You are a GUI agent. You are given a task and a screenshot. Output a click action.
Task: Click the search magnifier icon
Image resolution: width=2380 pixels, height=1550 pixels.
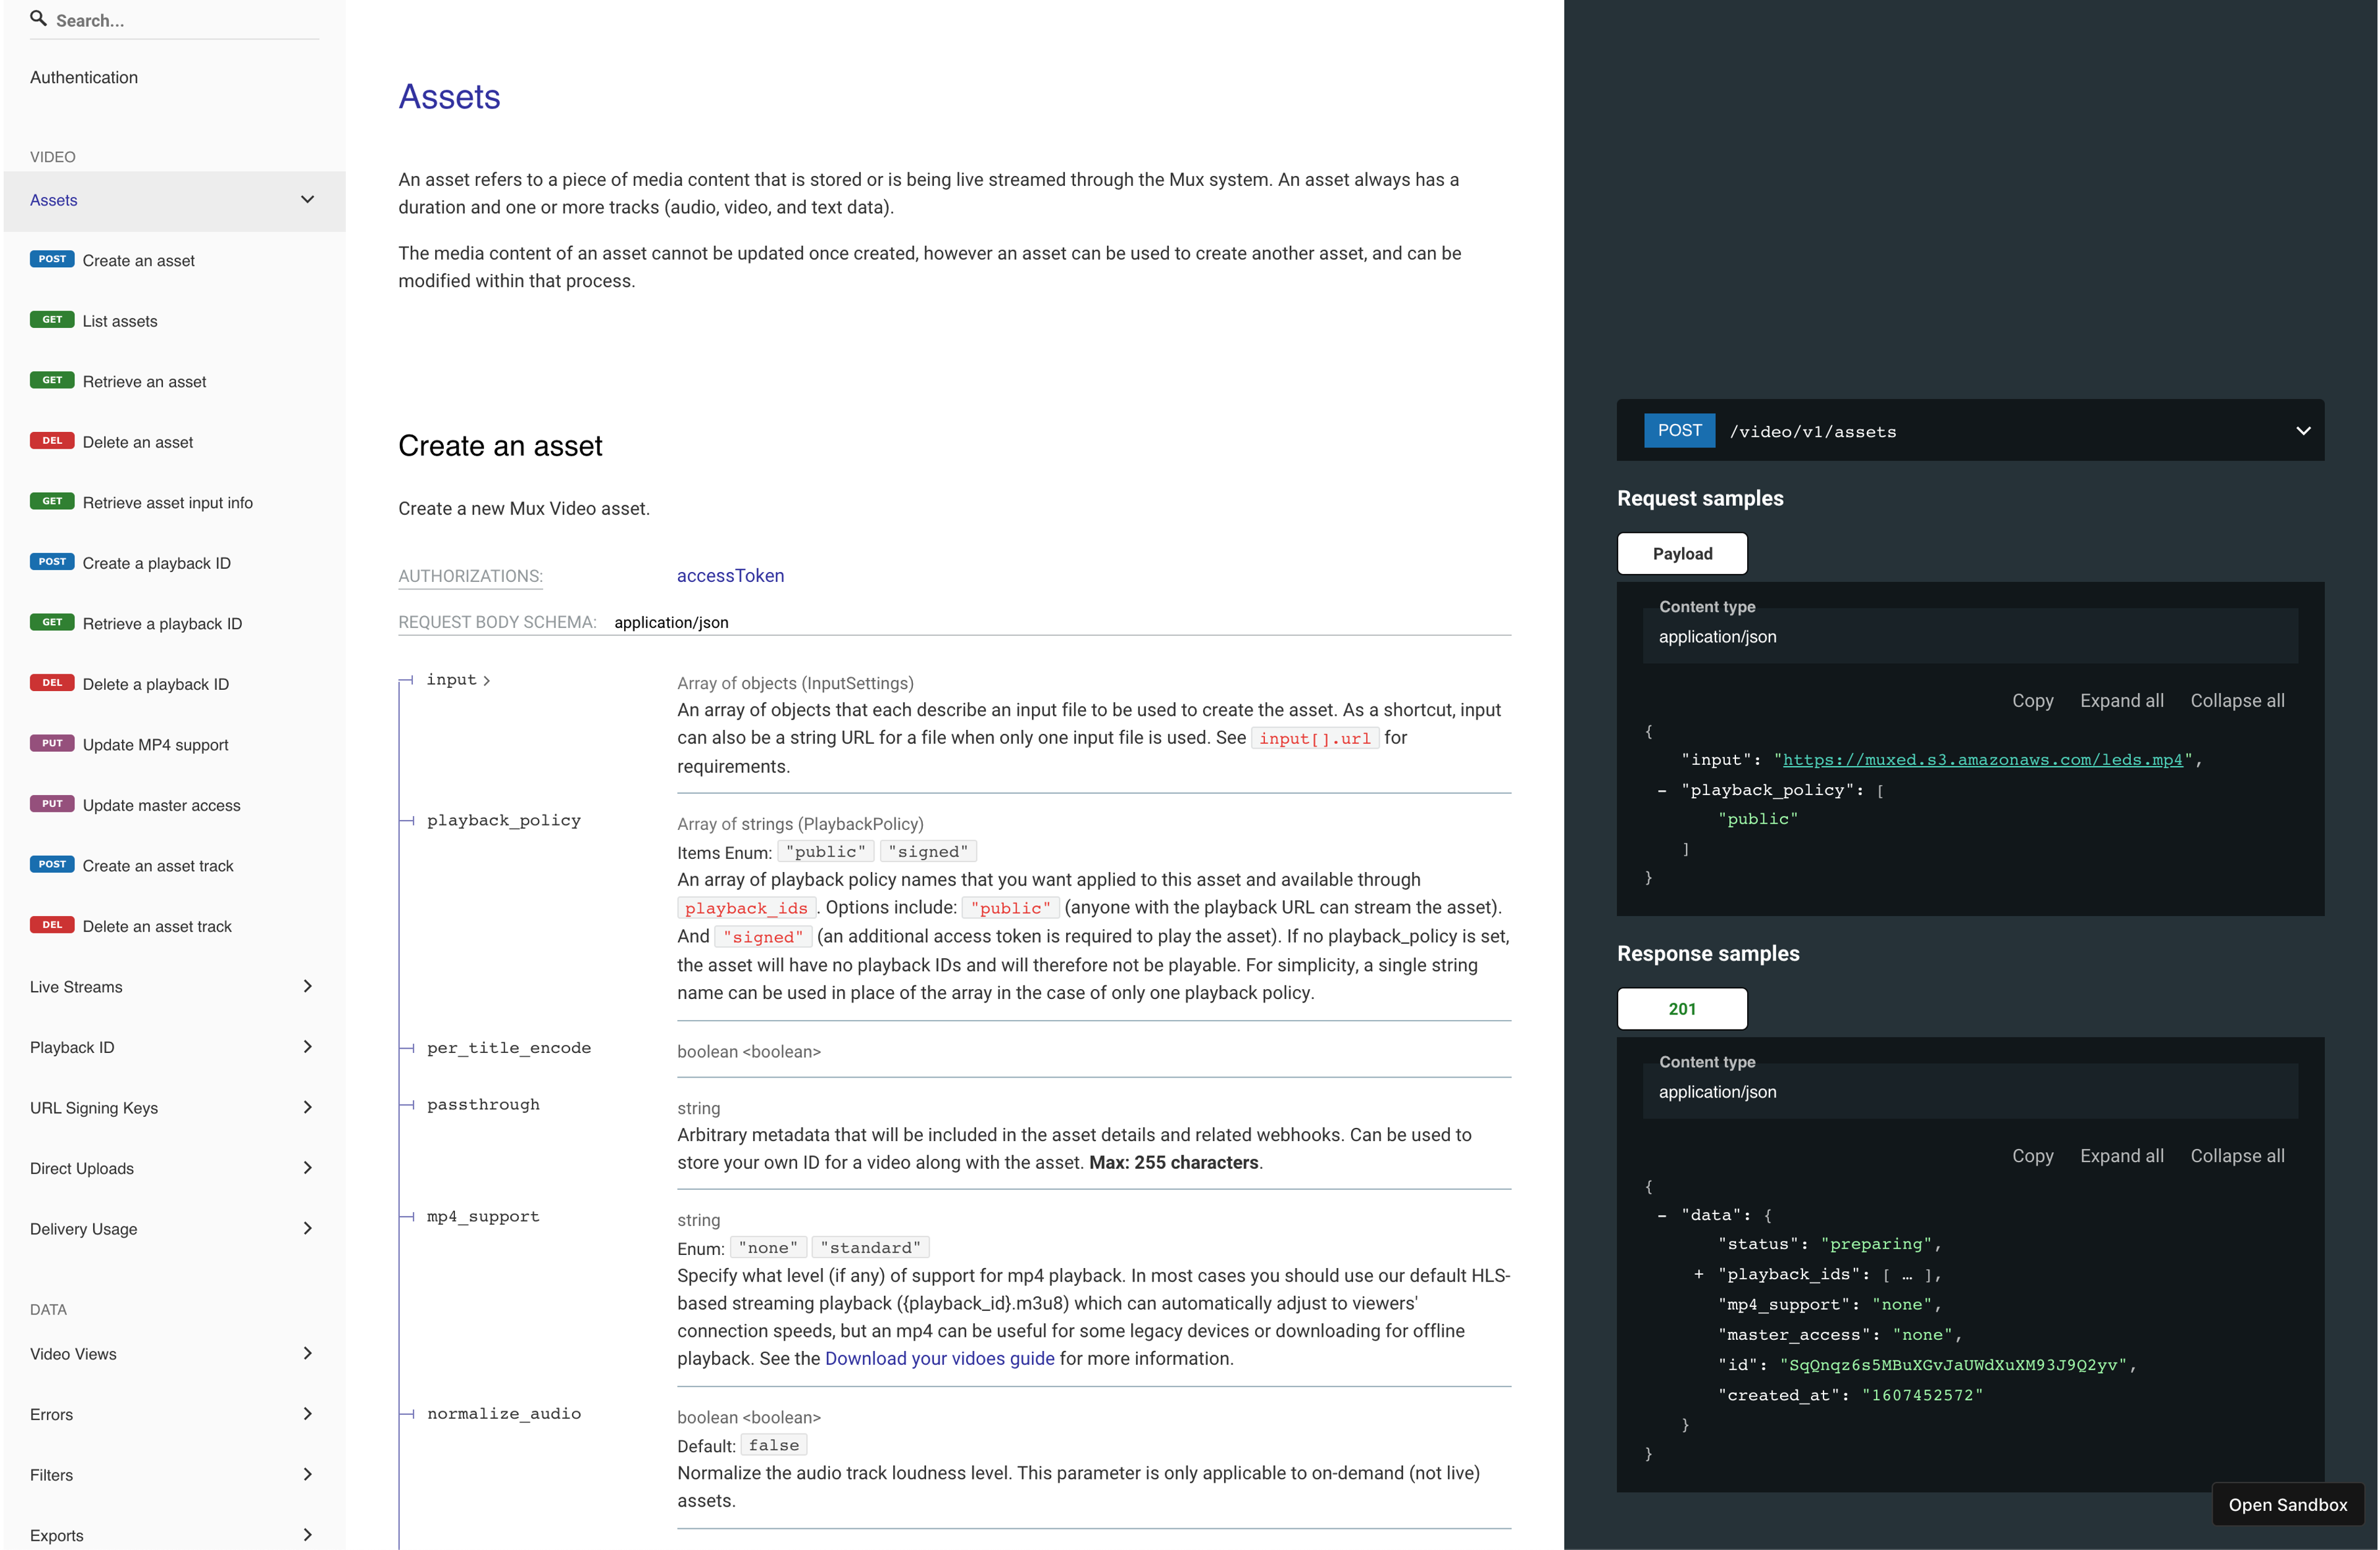(38, 18)
